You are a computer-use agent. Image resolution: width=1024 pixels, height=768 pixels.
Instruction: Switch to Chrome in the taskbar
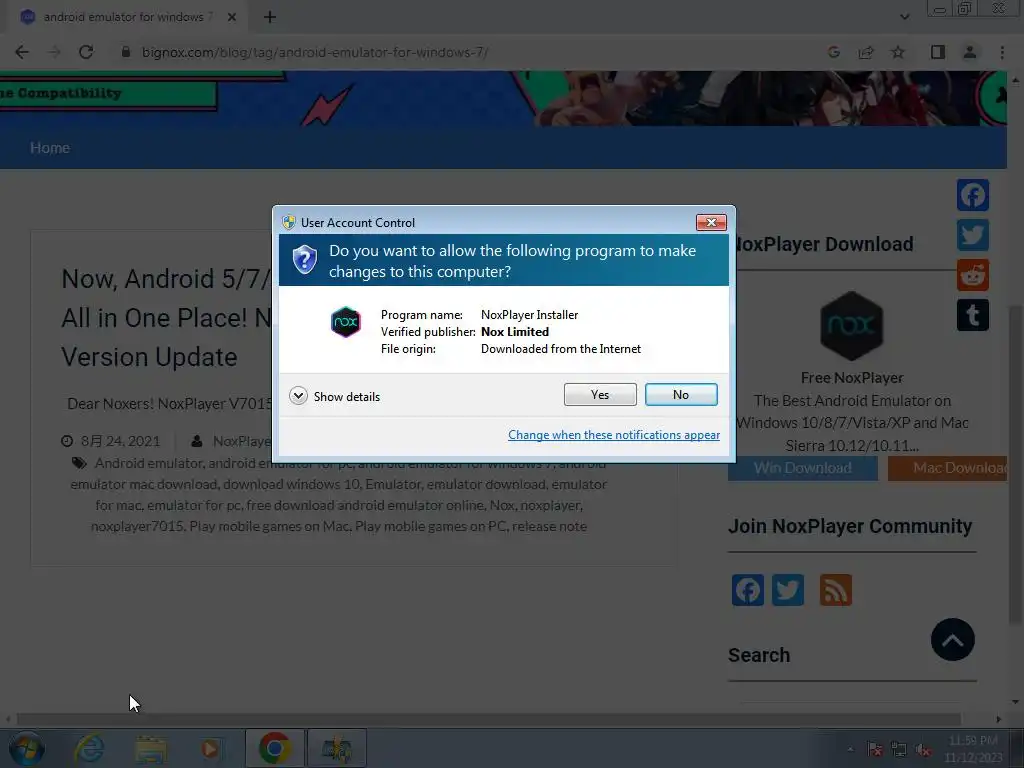tap(274, 748)
